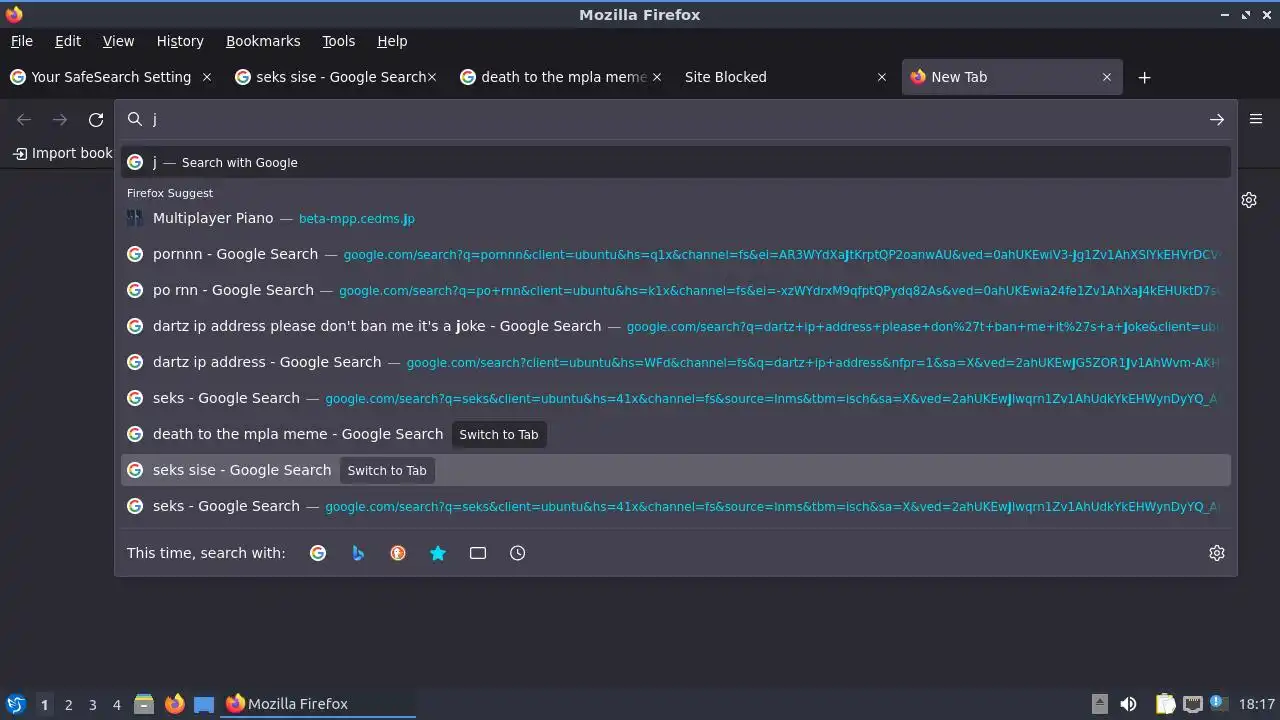Open clipboard manager tray icon
1280x720 pixels.
(1166, 704)
